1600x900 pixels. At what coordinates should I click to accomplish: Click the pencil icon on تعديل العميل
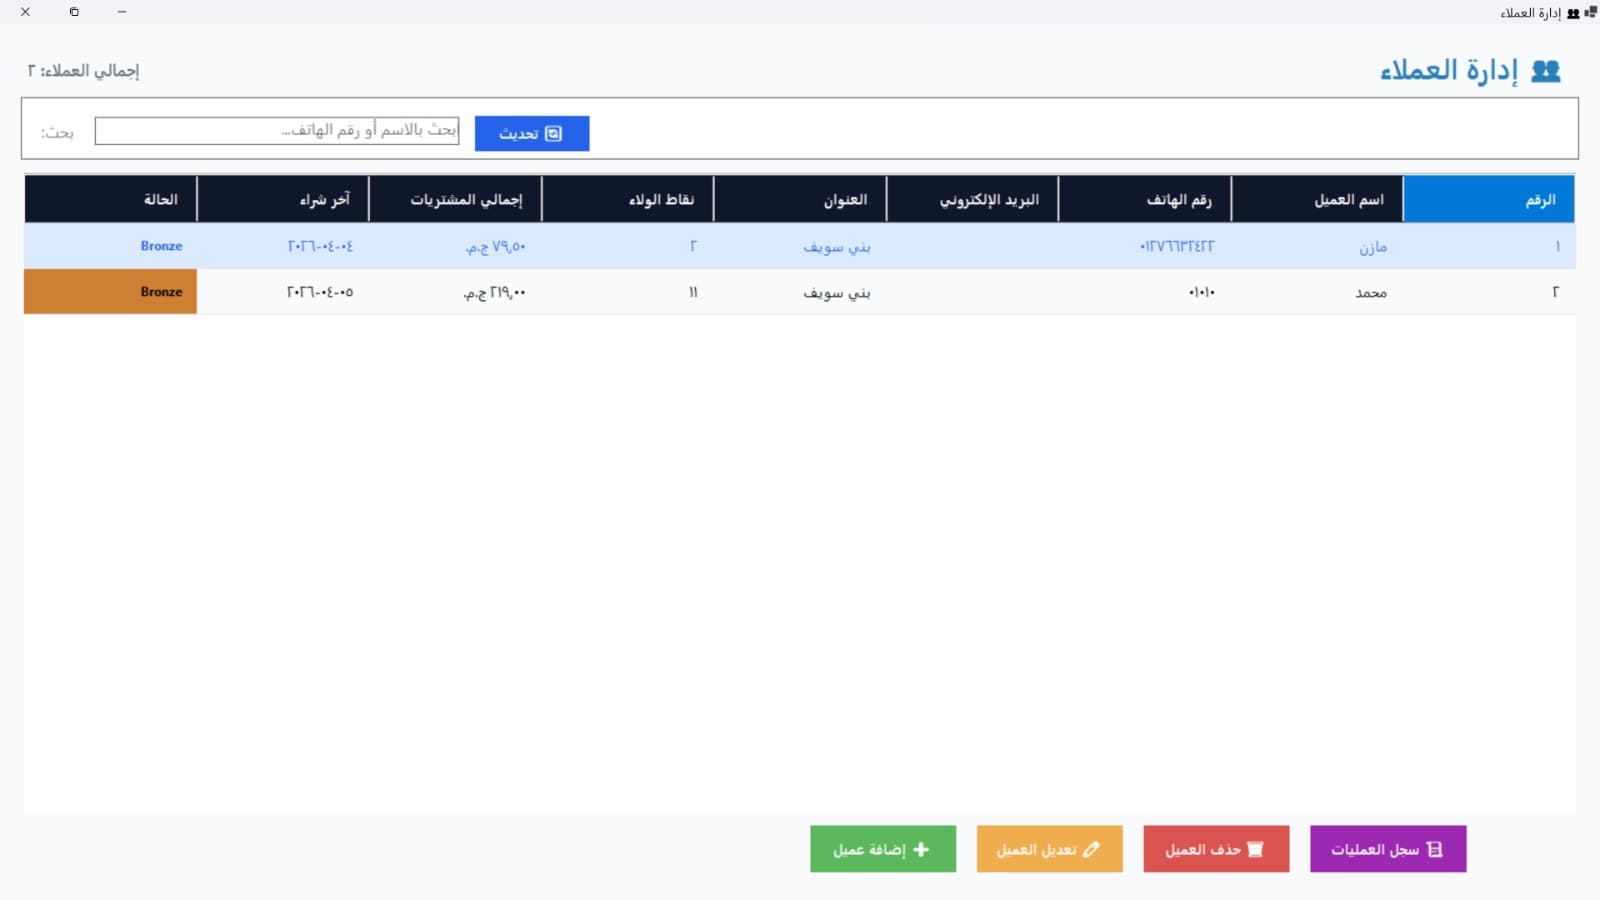(1091, 849)
